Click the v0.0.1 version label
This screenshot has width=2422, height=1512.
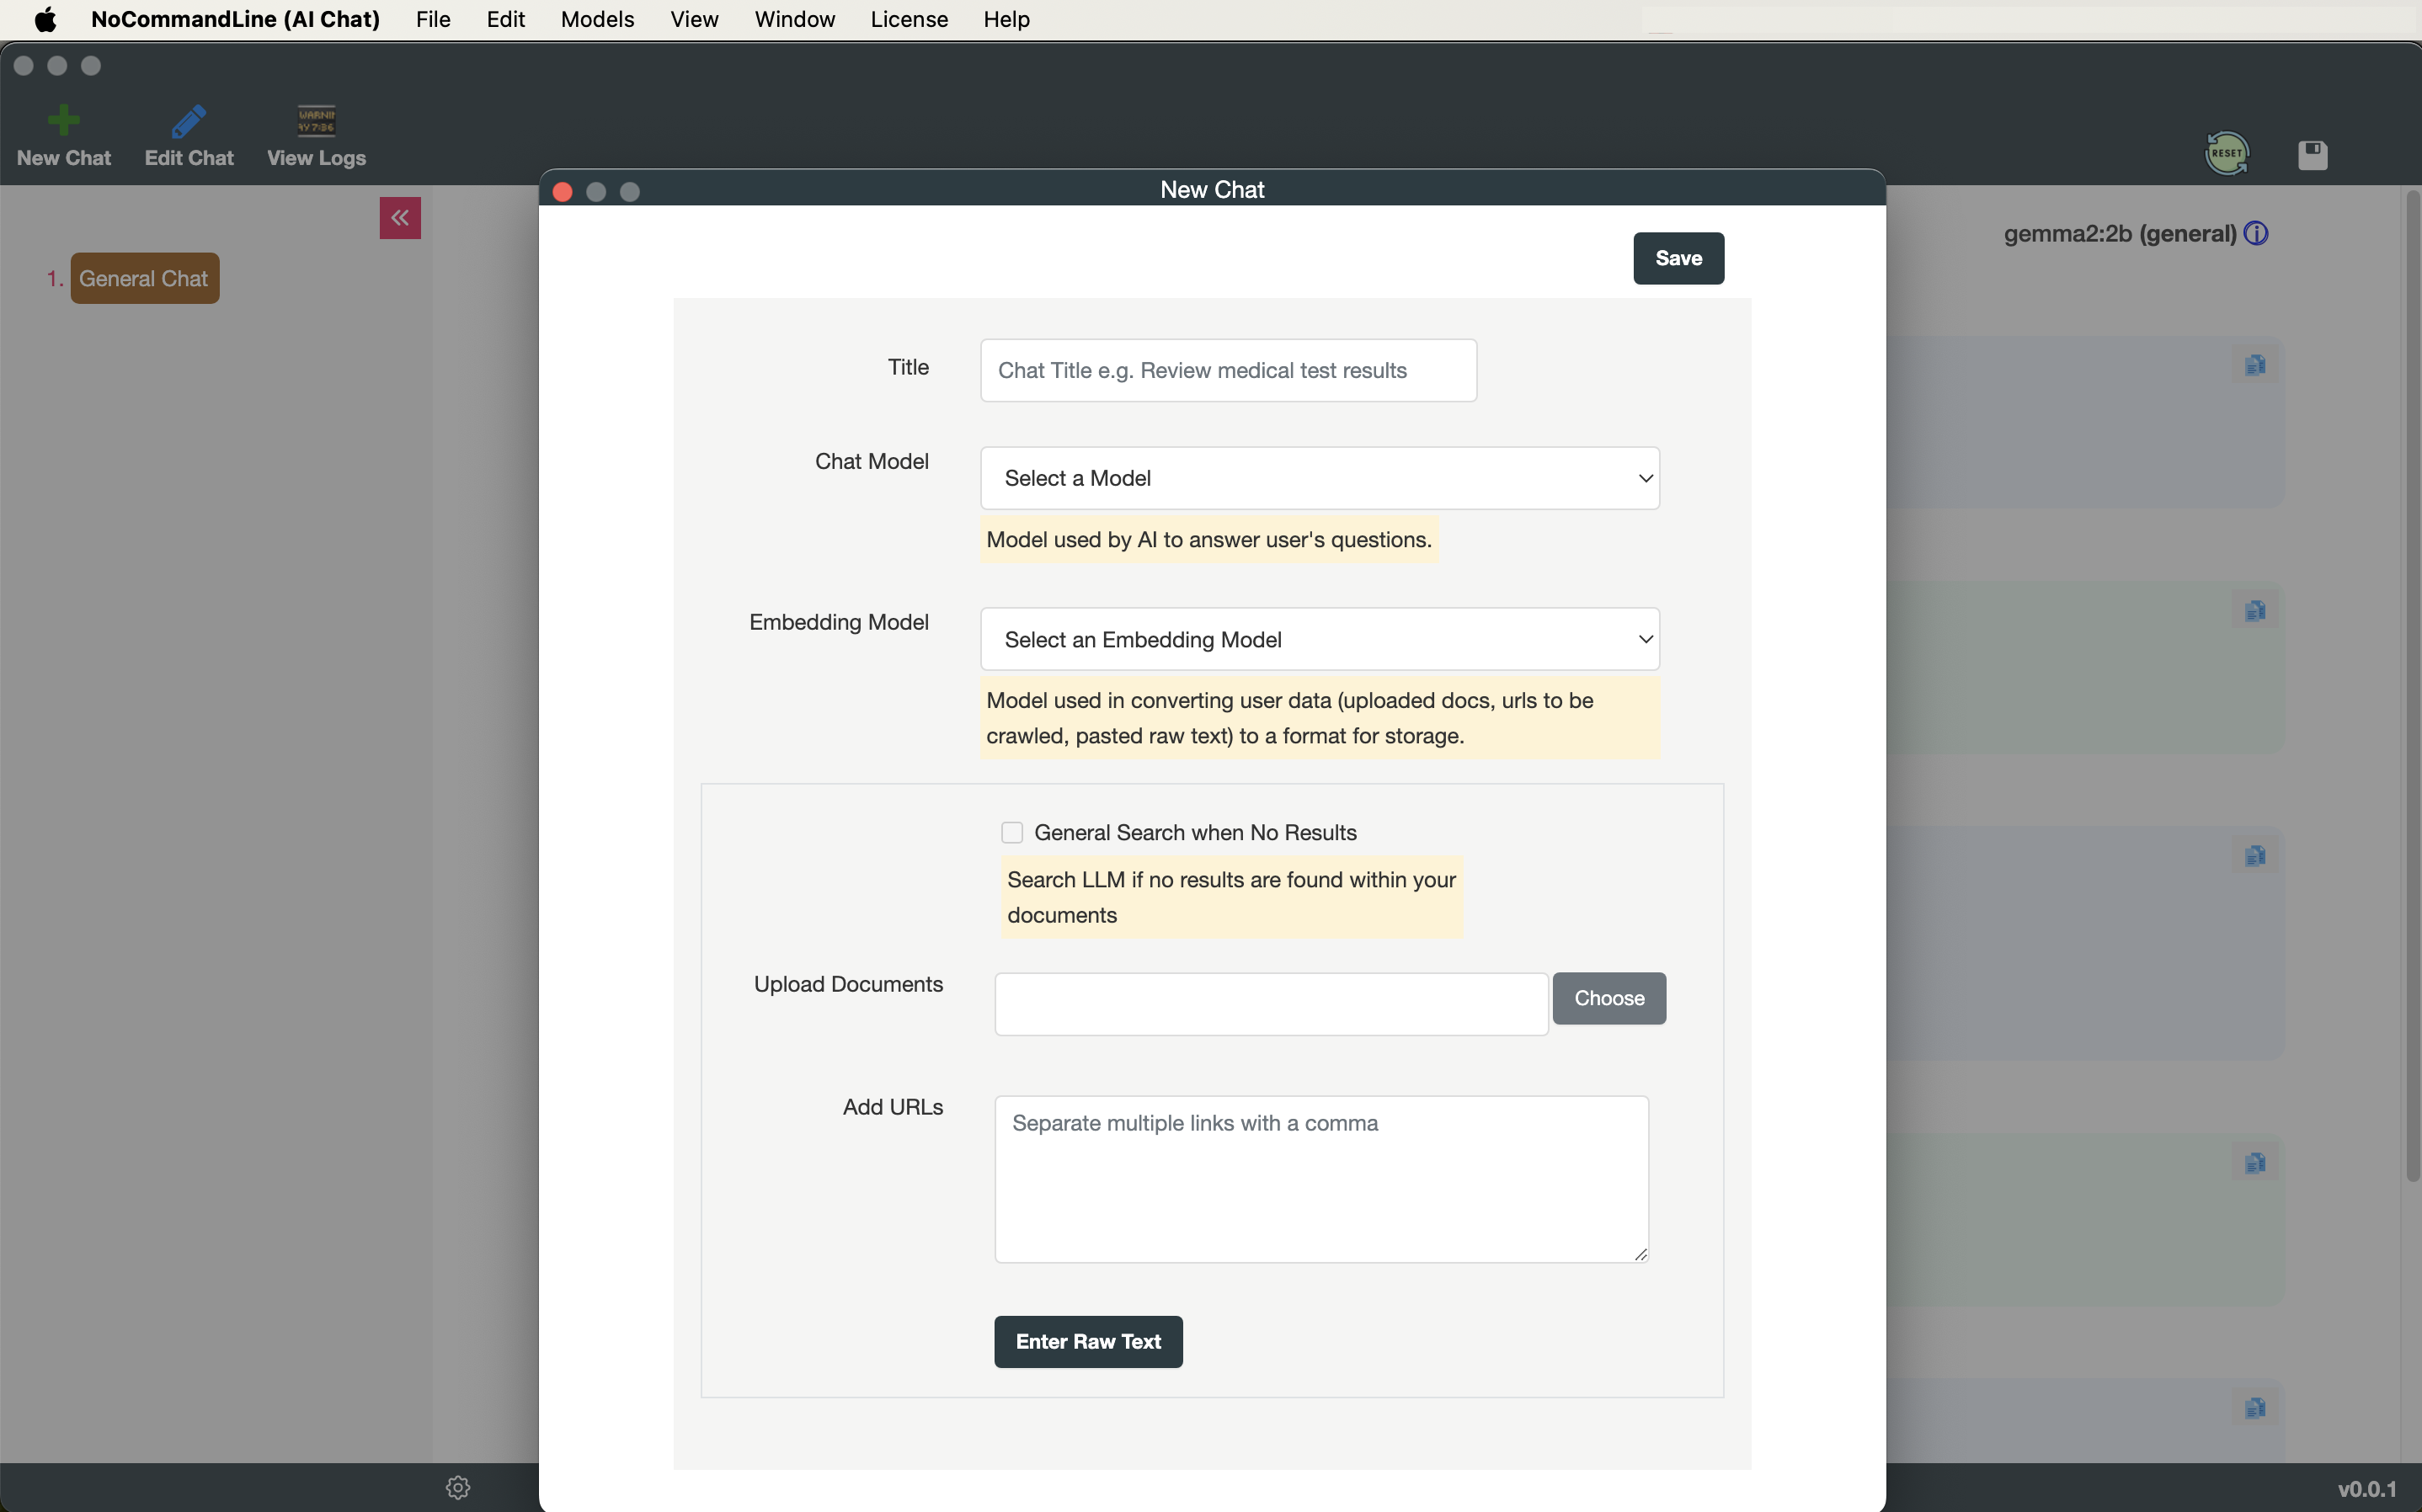point(2367,1489)
